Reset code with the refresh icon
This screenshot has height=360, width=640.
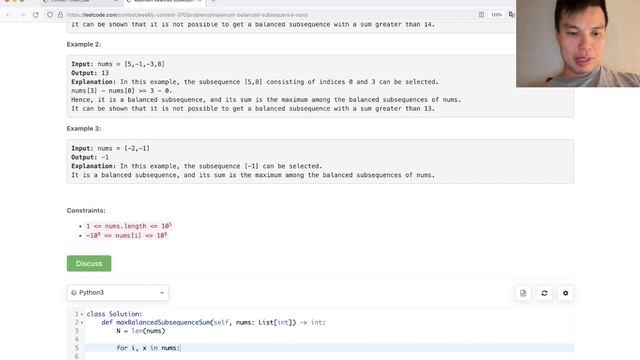coord(544,293)
